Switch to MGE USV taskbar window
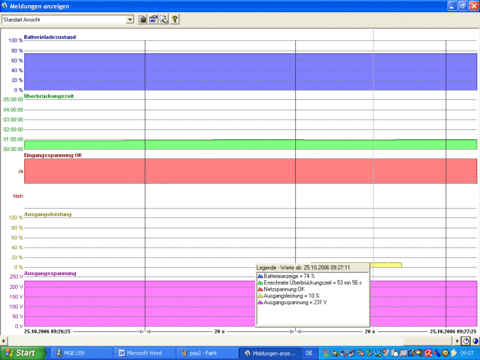Image resolution: width=480 pixels, height=360 pixels. pyautogui.click(x=80, y=353)
